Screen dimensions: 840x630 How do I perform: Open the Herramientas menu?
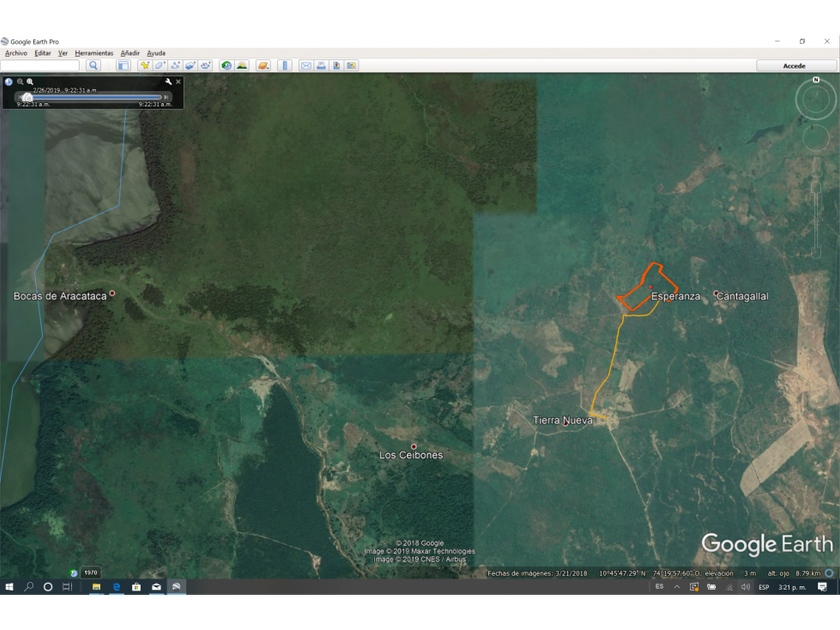coord(94,53)
